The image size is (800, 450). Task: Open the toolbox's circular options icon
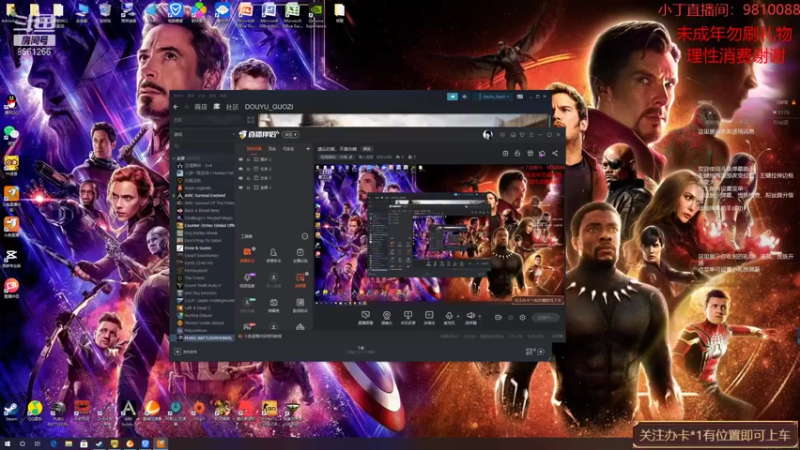point(305,236)
